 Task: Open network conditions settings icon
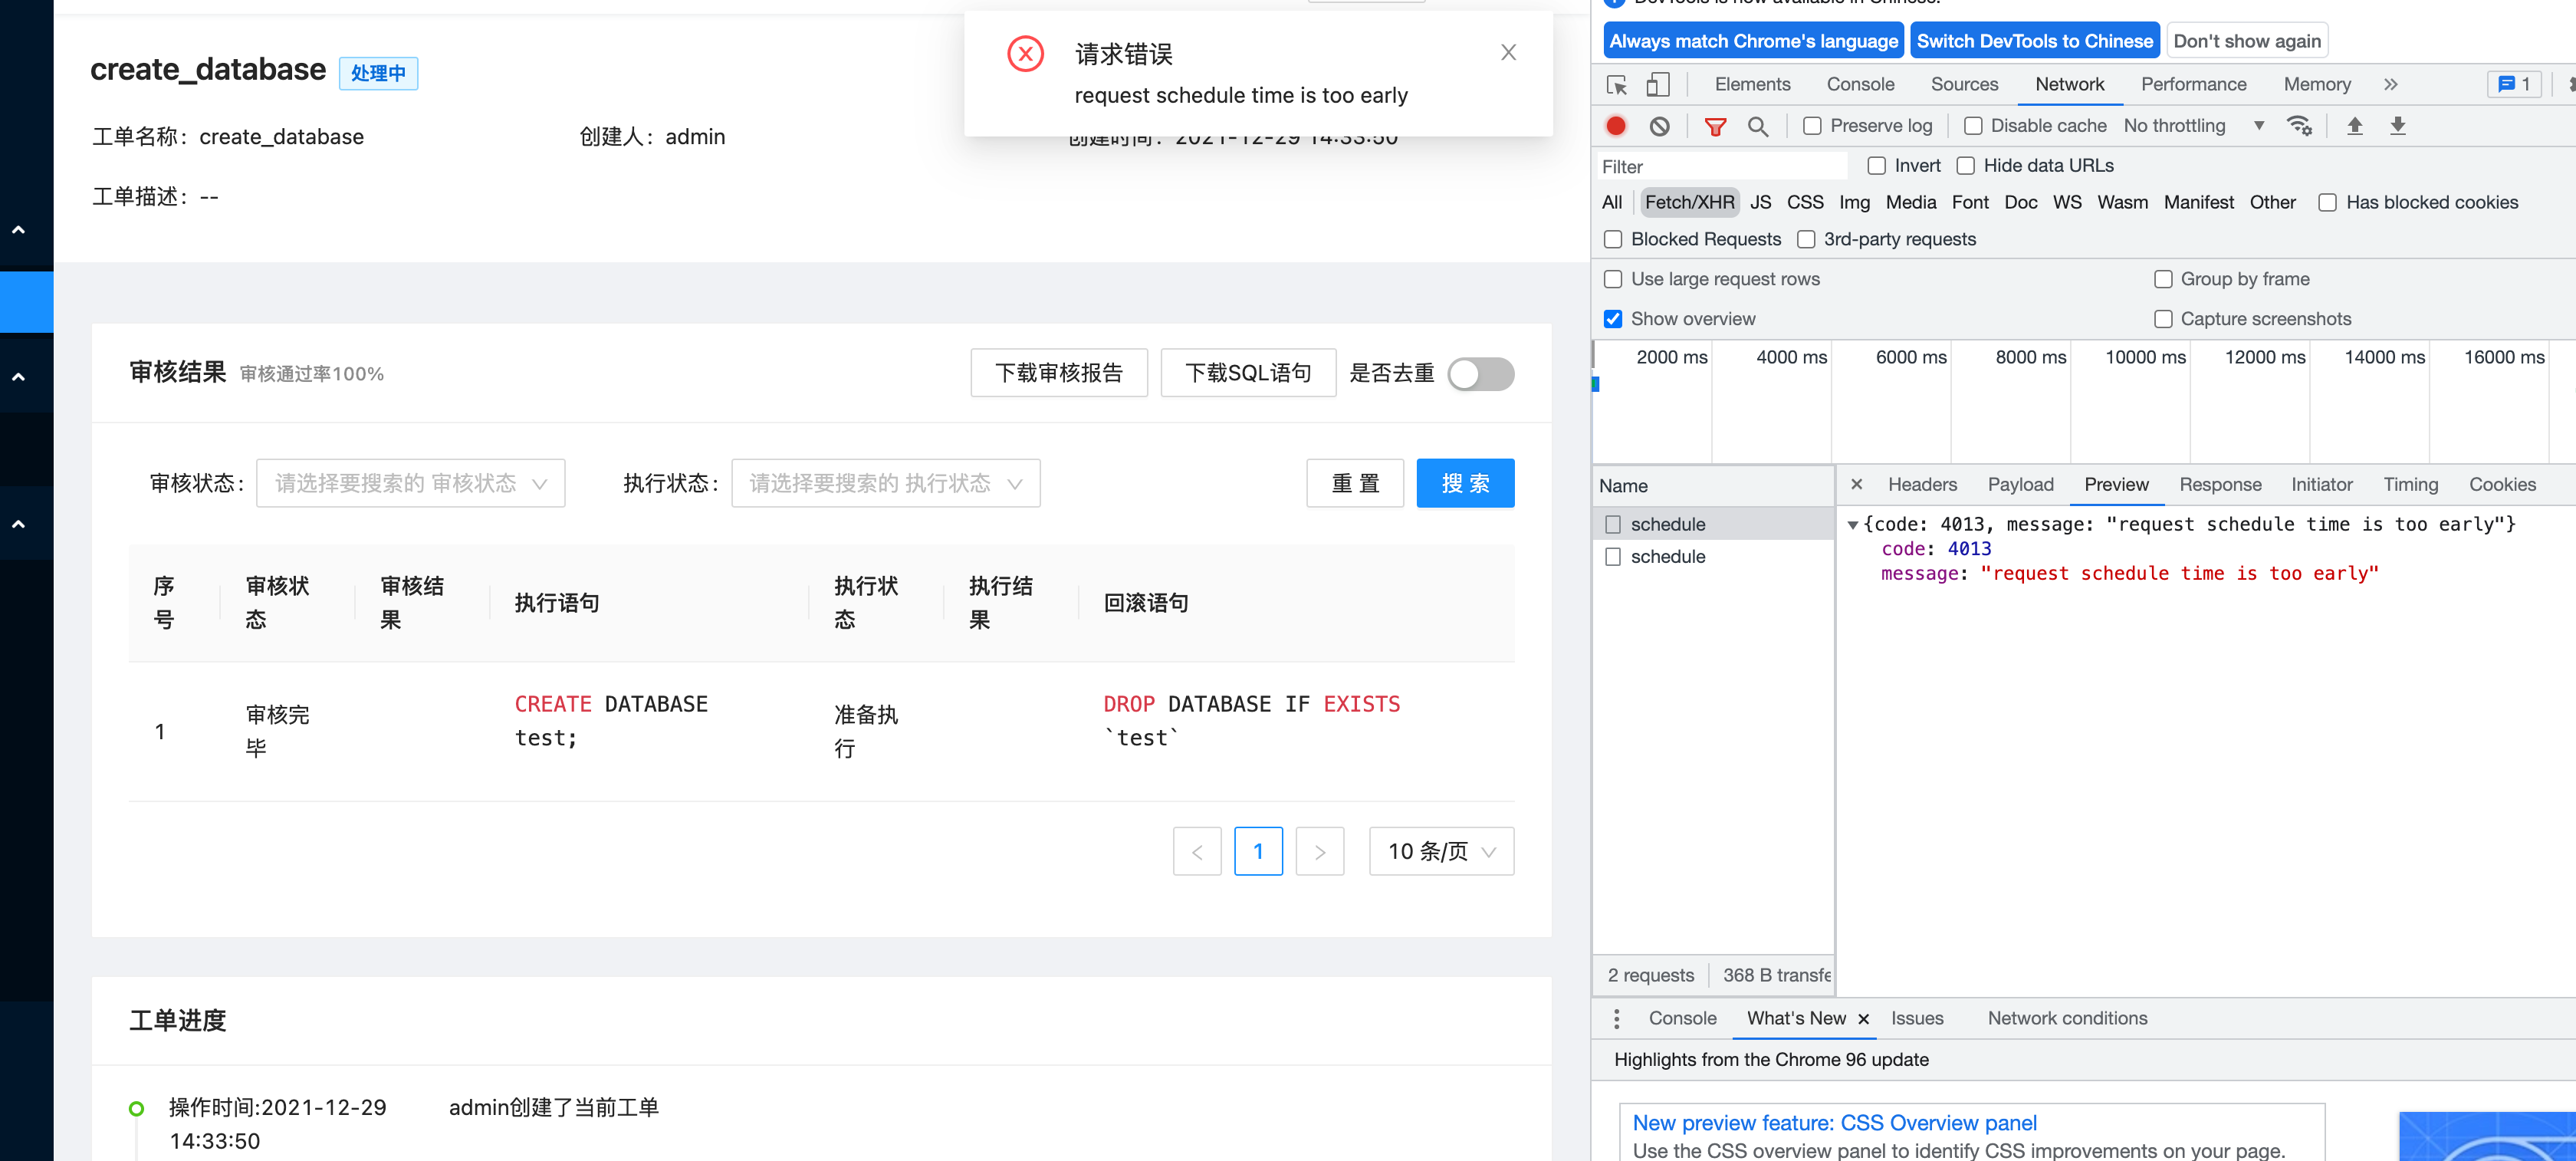pos(2301,126)
